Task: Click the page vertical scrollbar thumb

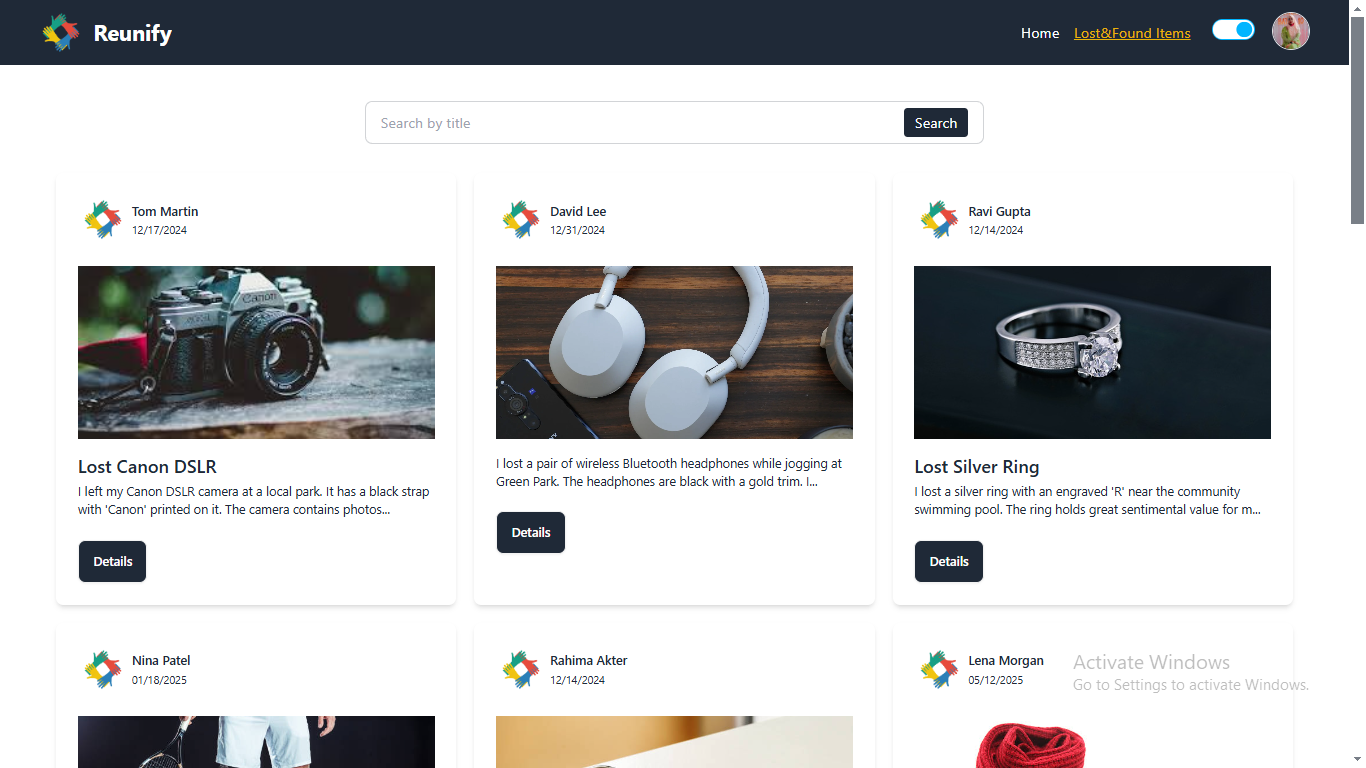Action: (x=1357, y=120)
